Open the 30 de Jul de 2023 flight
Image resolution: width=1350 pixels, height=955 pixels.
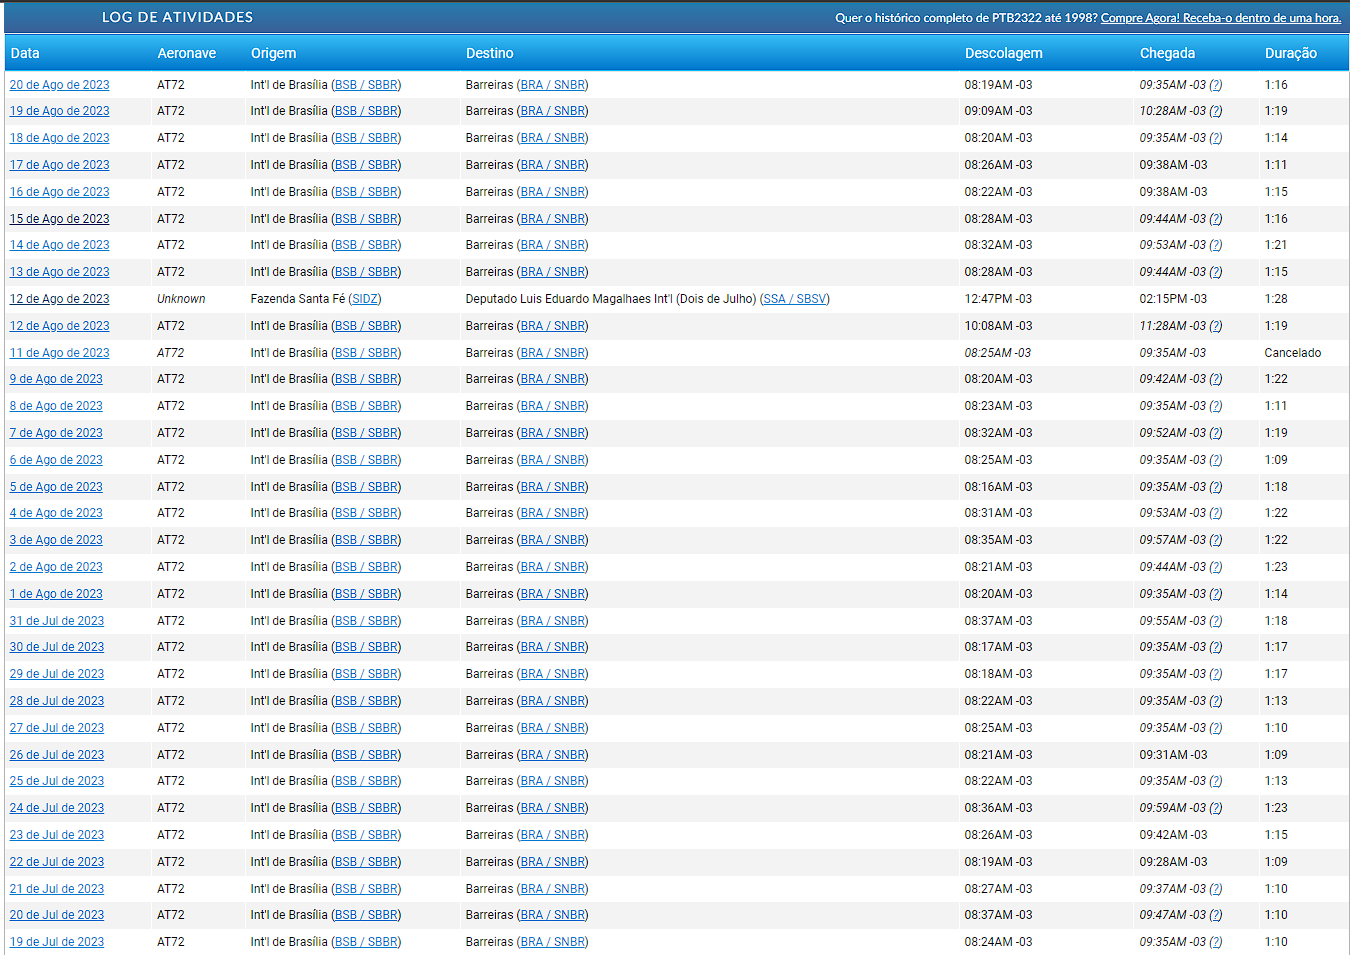tap(57, 647)
